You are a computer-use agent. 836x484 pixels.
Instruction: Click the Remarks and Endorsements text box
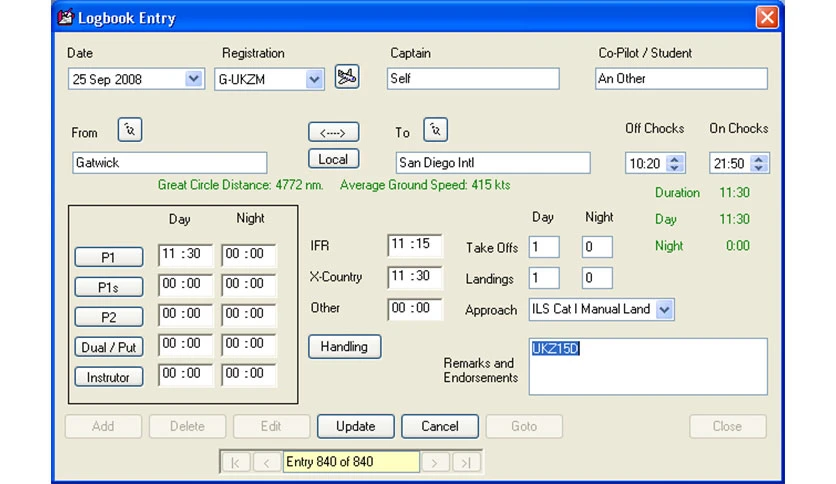click(x=648, y=366)
